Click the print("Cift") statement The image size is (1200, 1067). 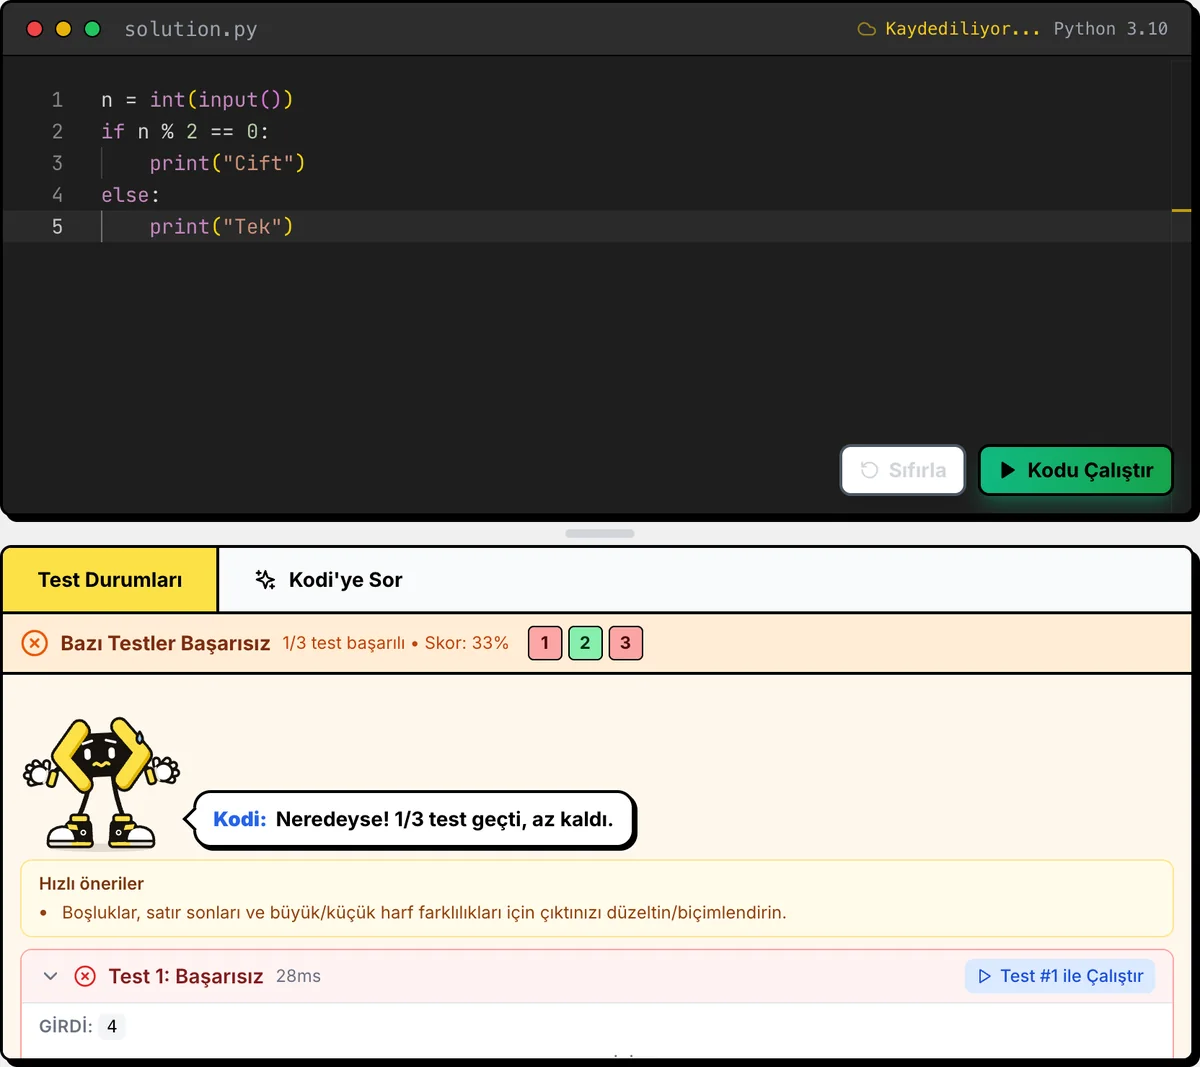point(227,163)
